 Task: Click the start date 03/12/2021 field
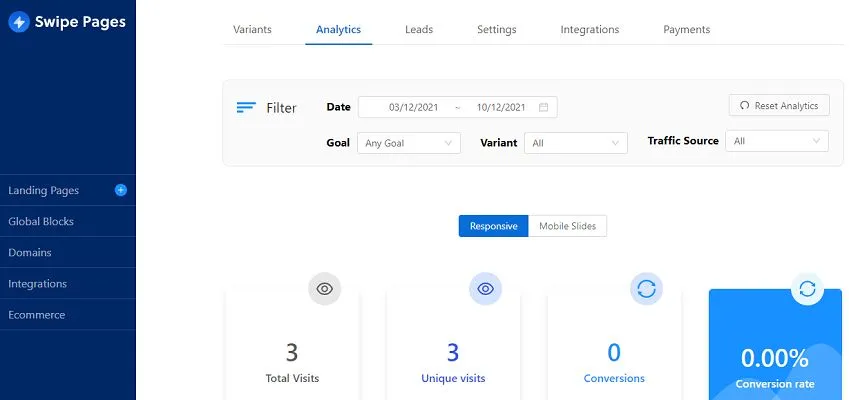(x=413, y=107)
